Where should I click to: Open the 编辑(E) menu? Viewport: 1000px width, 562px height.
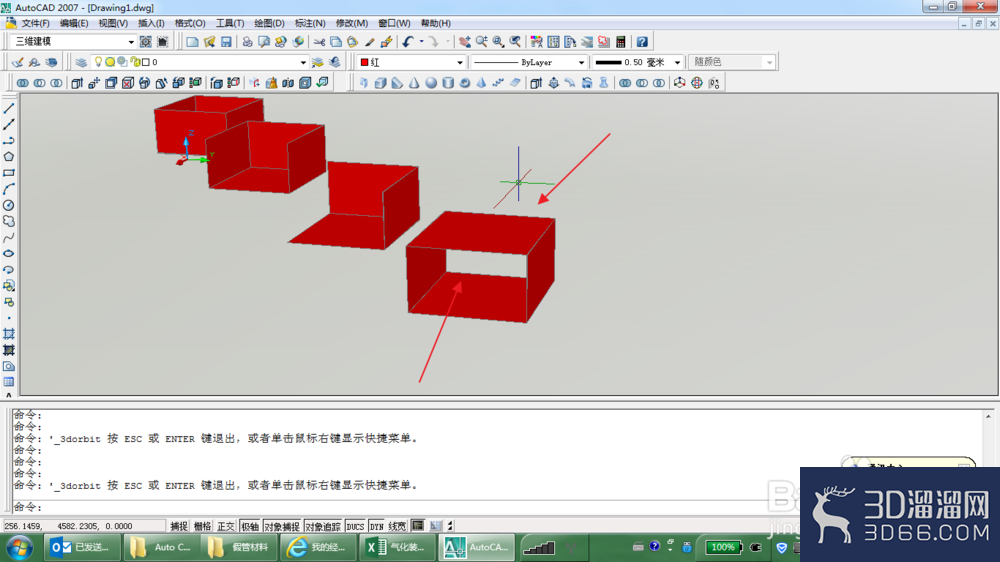(74, 23)
